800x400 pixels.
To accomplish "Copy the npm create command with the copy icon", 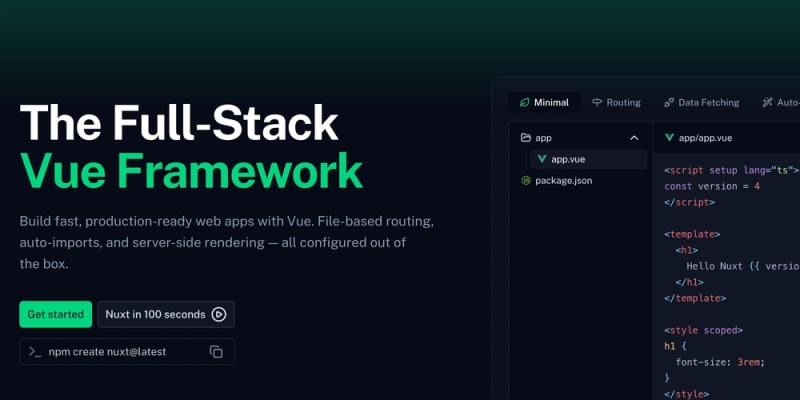I will (216, 351).
